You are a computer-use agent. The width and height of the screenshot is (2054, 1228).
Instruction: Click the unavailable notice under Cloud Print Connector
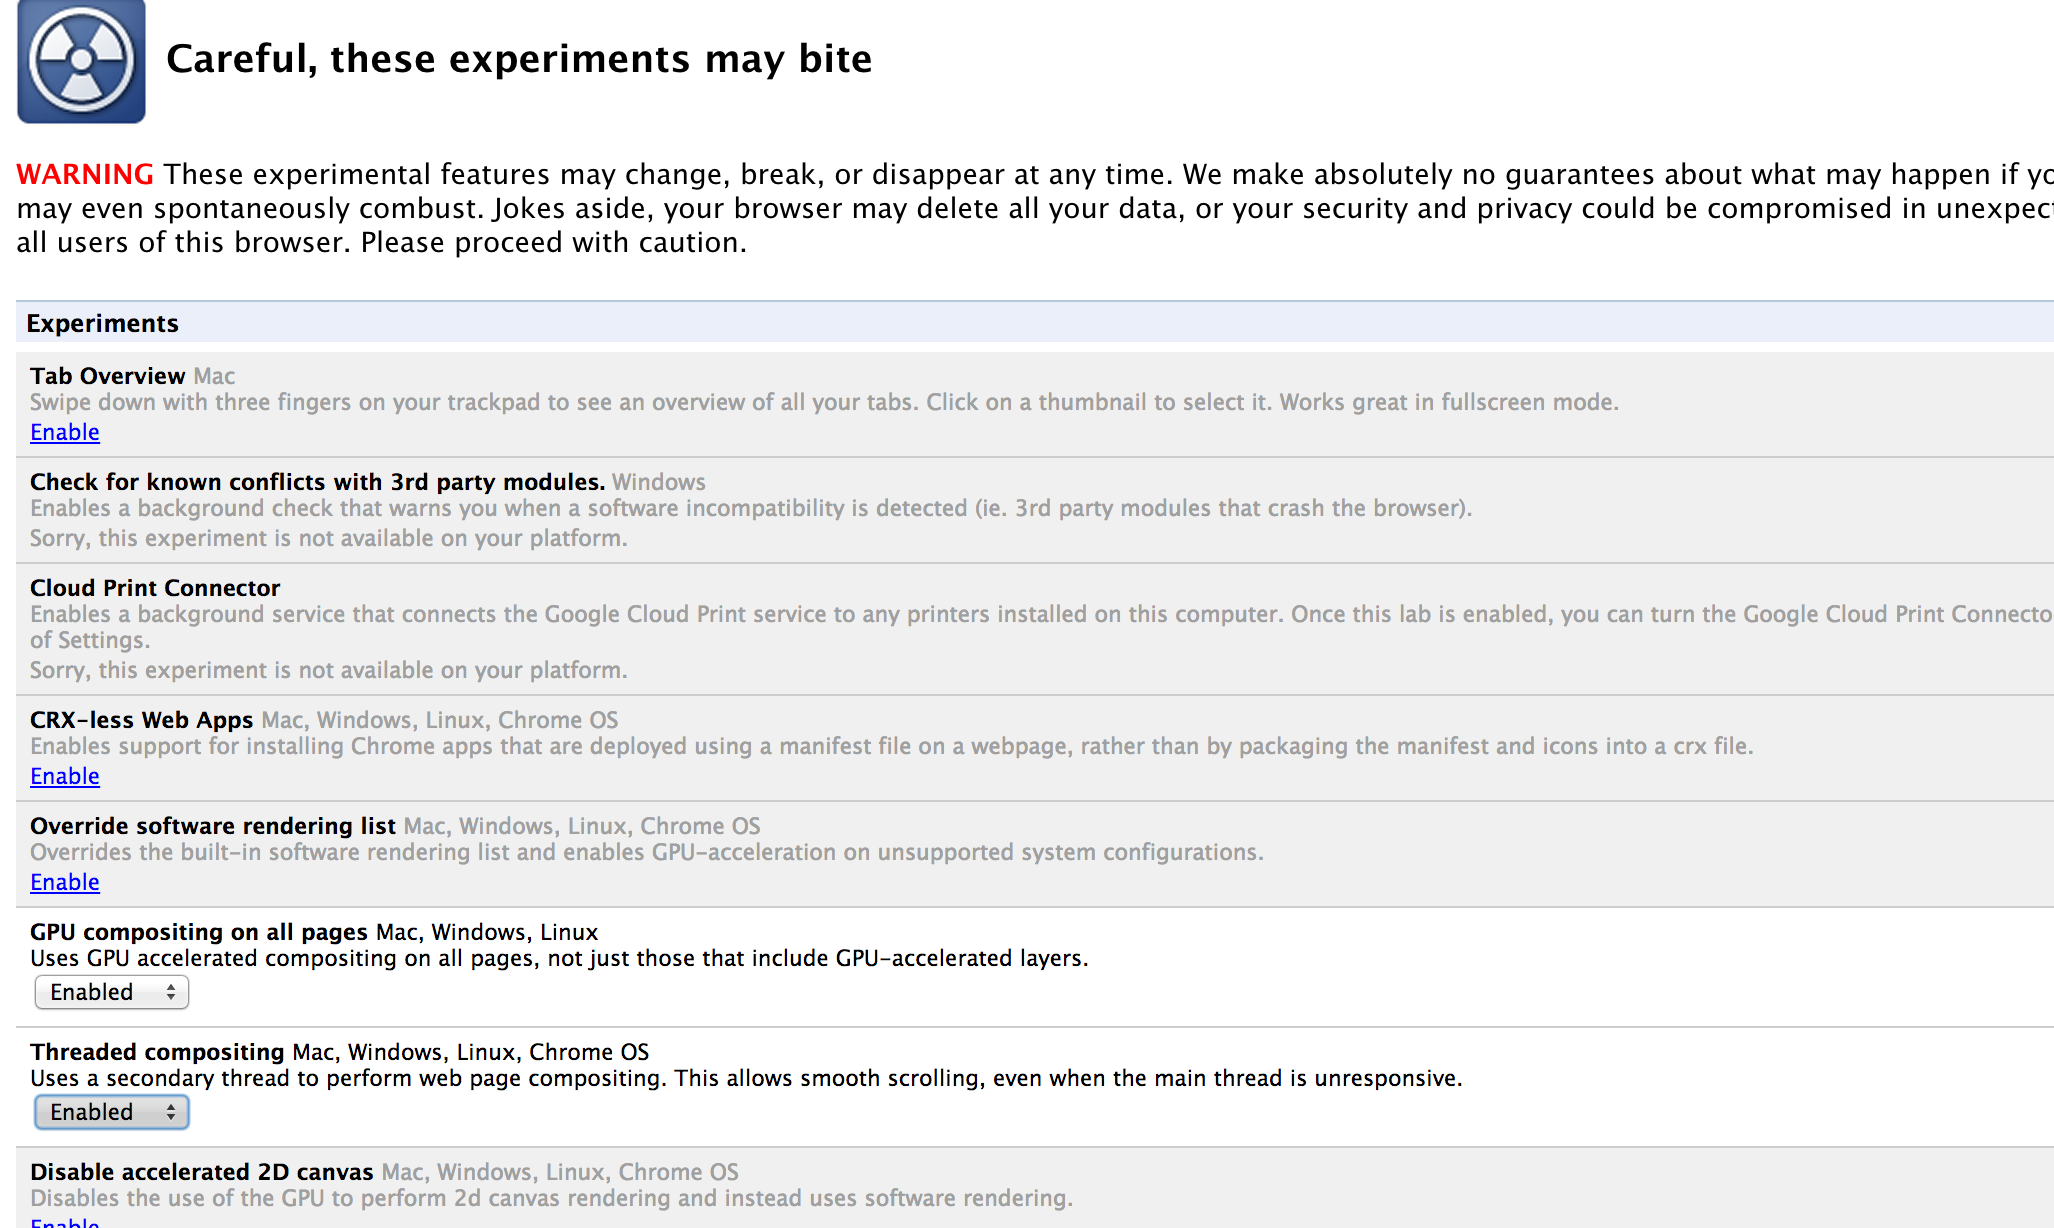[x=329, y=670]
